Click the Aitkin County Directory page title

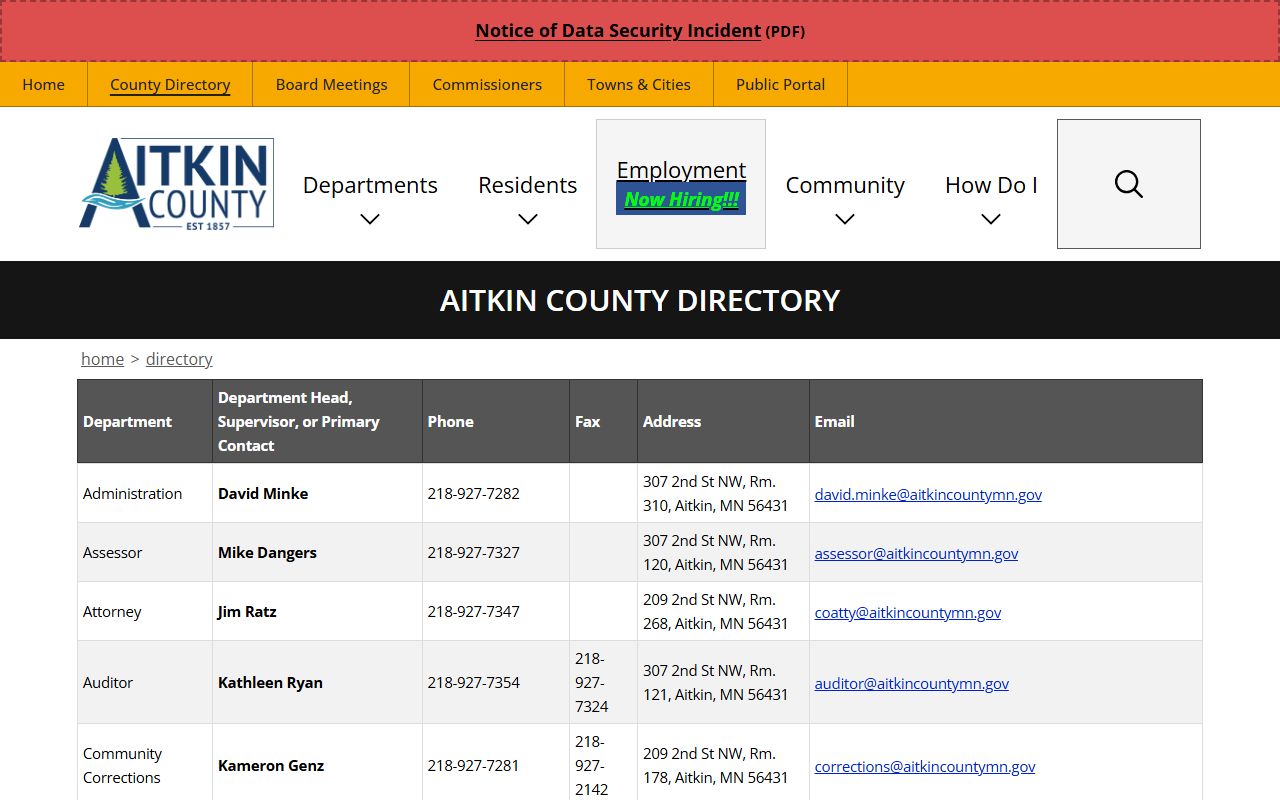click(x=640, y=300)
